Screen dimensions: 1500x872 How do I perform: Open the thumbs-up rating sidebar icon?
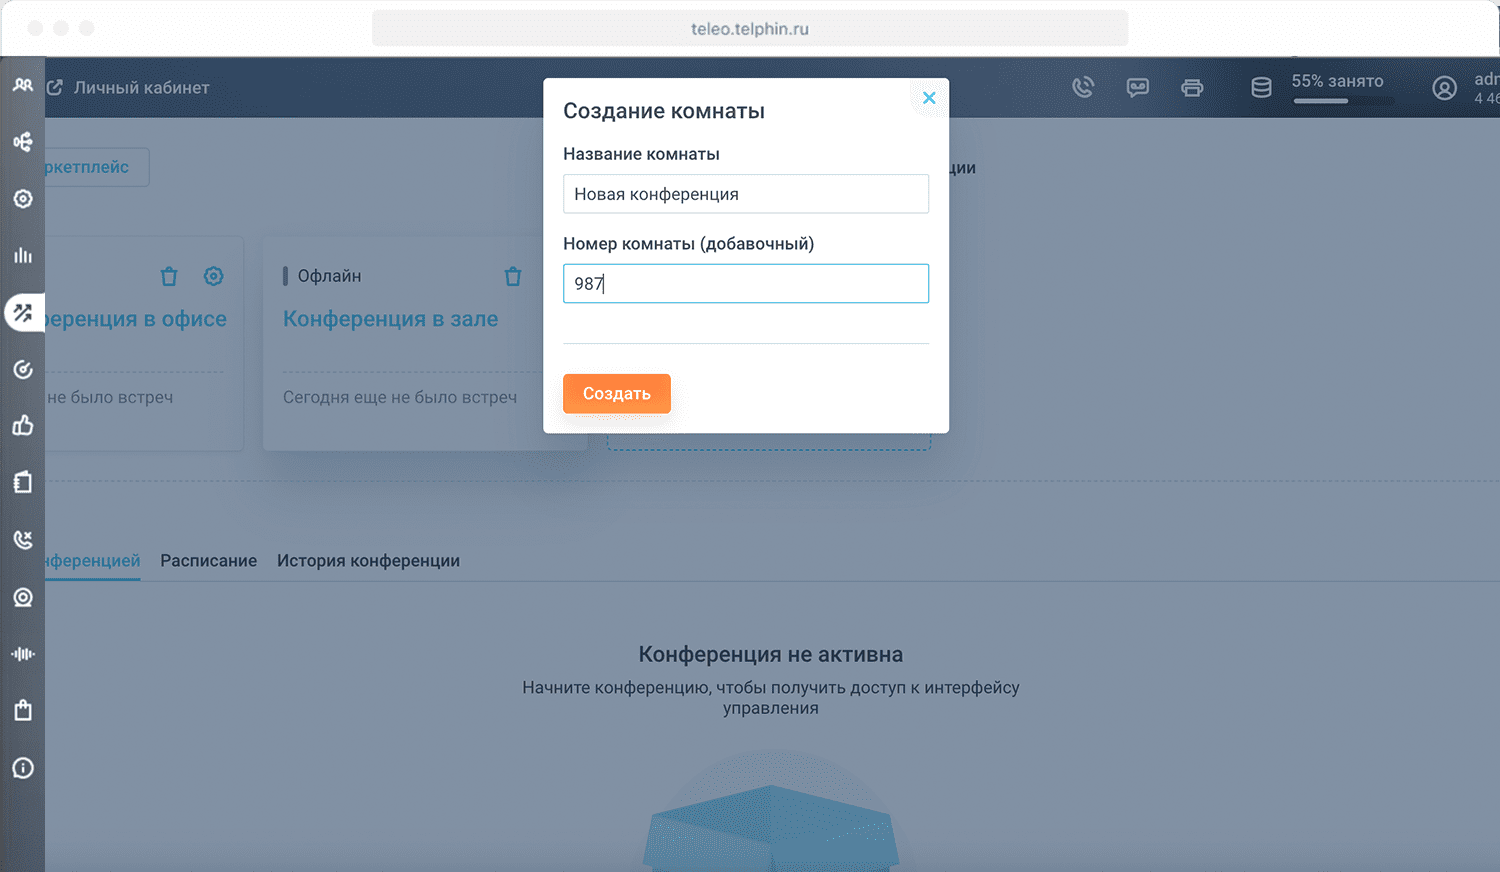pos(23,426)
